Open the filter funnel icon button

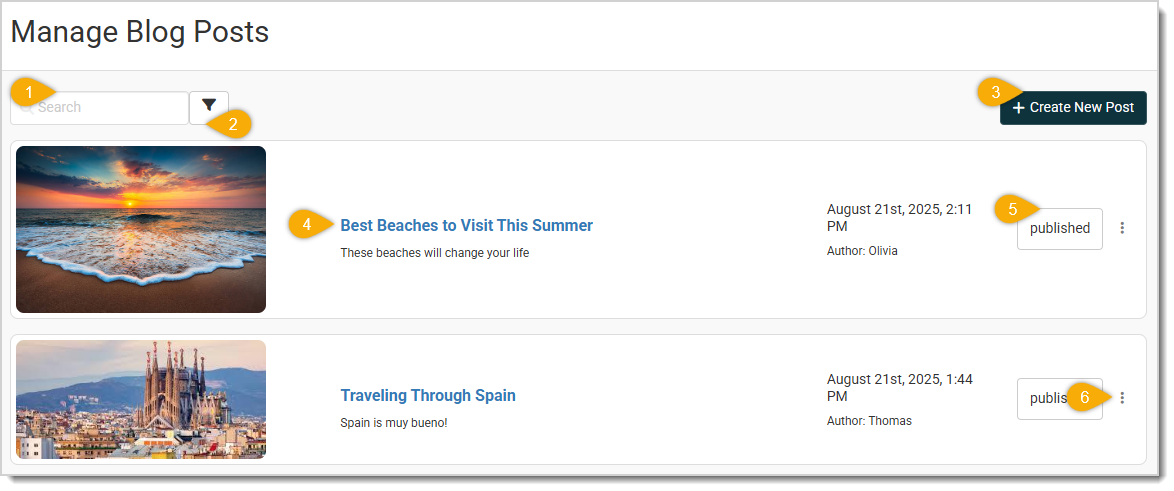click(209, 105)
